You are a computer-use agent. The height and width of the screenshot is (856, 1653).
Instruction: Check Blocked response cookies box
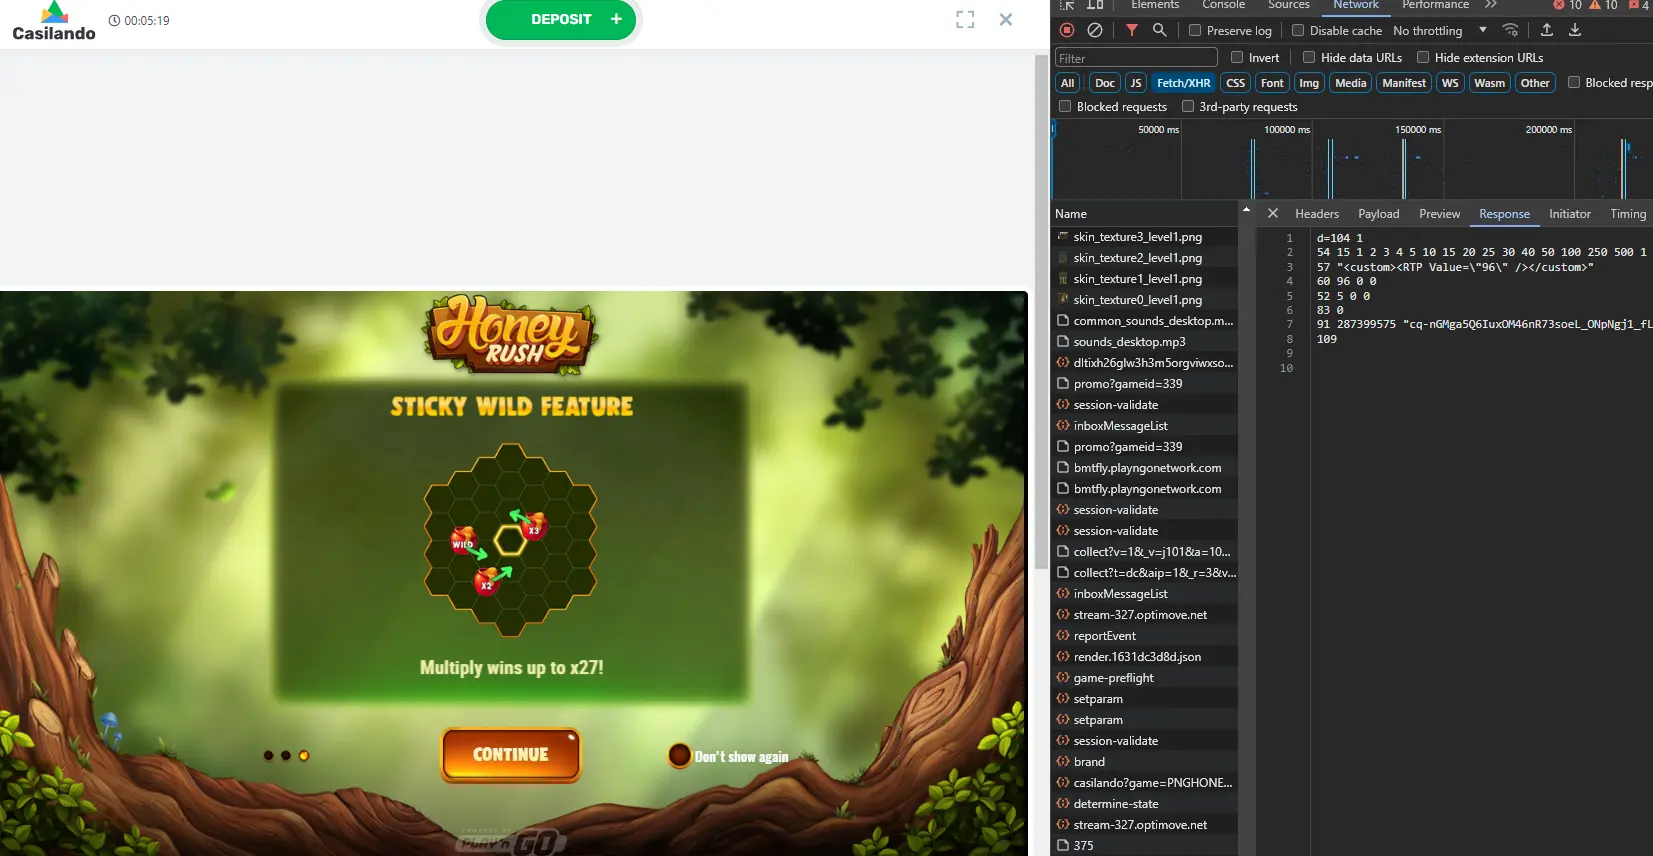coord(1574,82)
